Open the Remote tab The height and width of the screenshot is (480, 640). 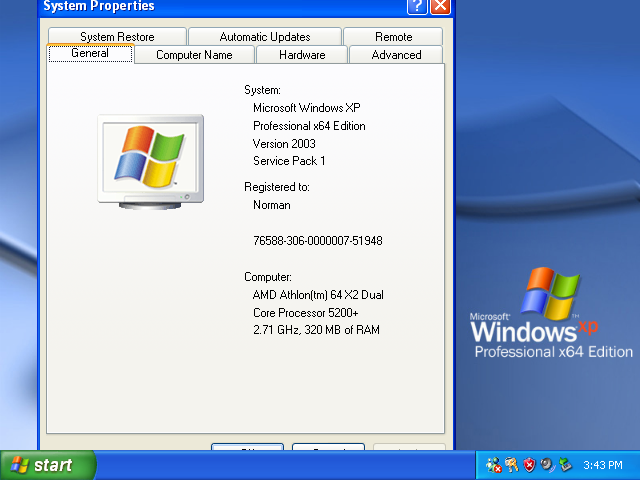coord(393,37)
